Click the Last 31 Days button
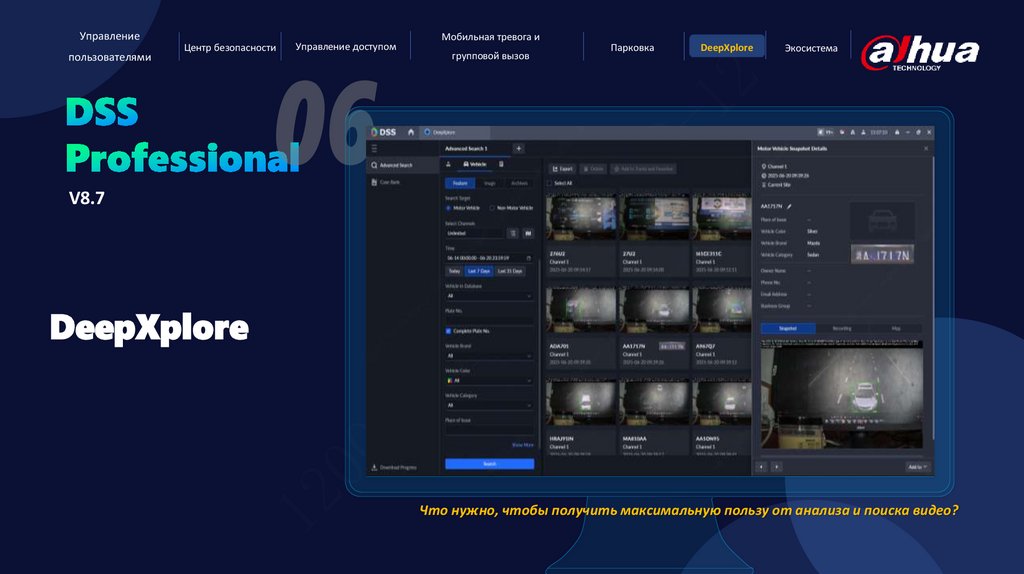The height and width of the screenshot is (574, 1024). pyautogui.click(x=510, y=271)
